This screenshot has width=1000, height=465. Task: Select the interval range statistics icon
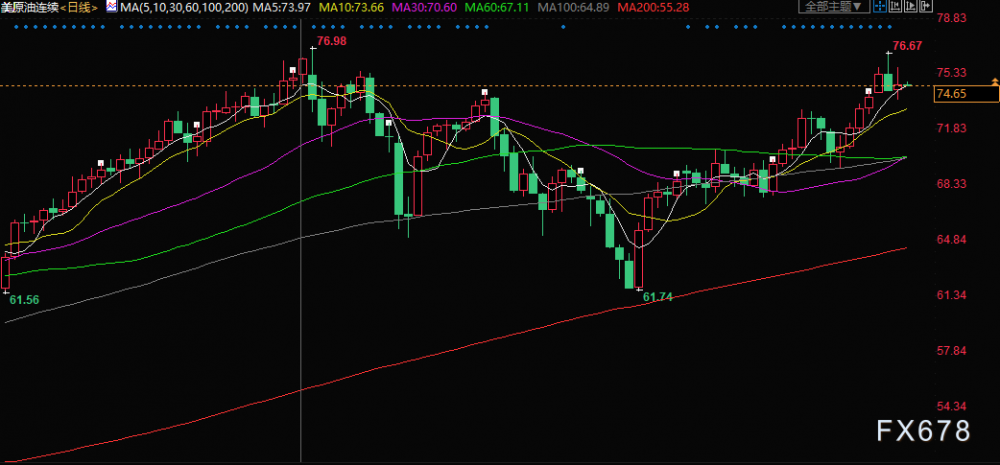[x=895, y=6]
